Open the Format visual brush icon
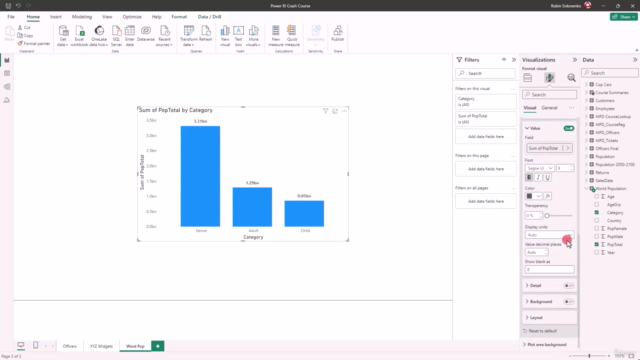The image size is (640, 360). (549, 78)
